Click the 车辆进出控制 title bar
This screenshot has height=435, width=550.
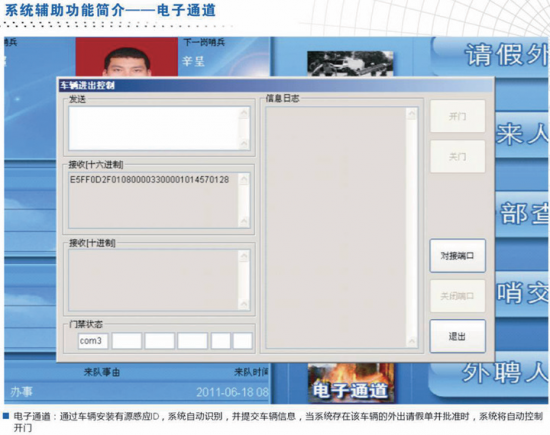pyautogui.click(x=276, y=85)
